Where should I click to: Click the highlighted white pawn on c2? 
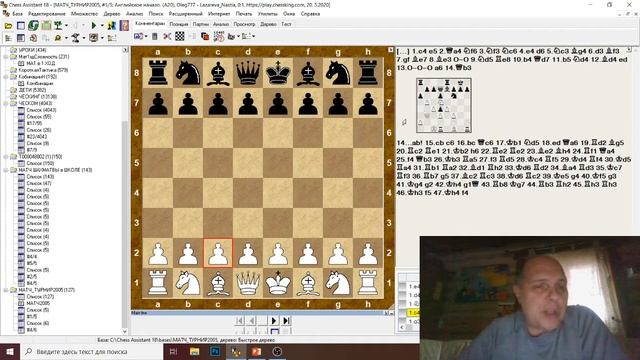218,253
